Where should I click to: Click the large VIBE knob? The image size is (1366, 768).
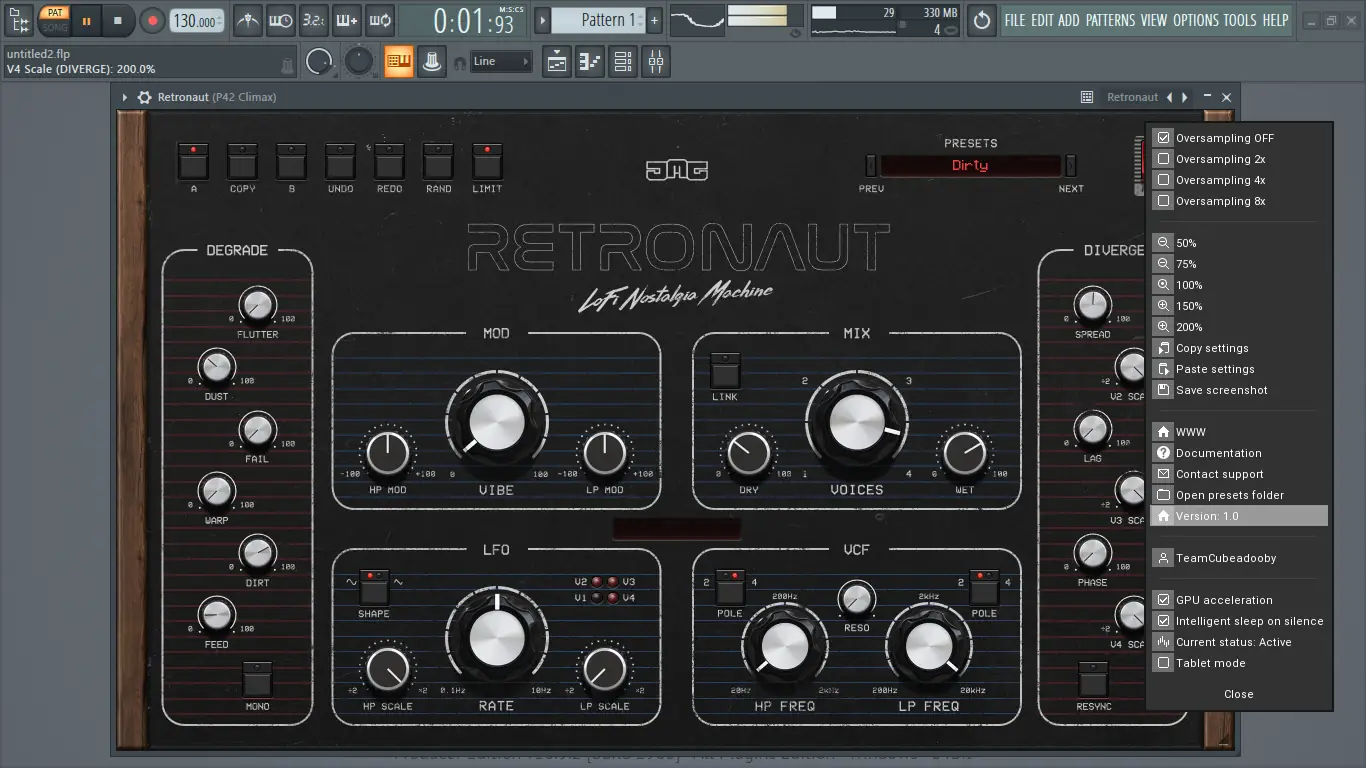[x=496, y=422]
